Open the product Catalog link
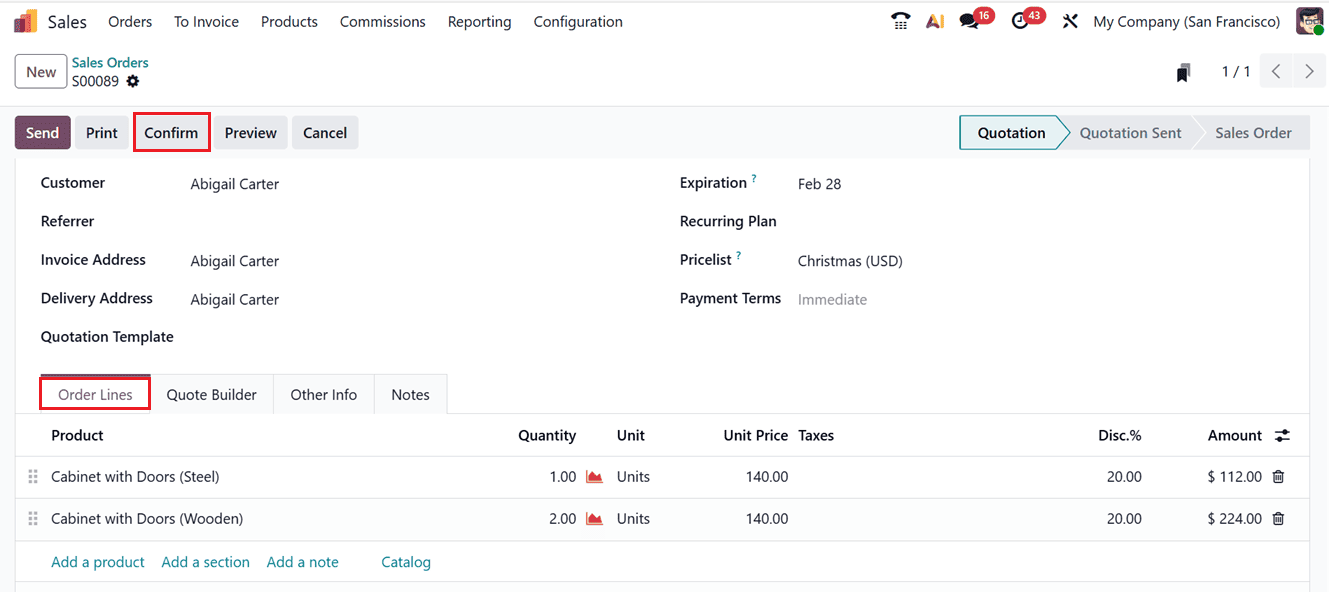 405,562
